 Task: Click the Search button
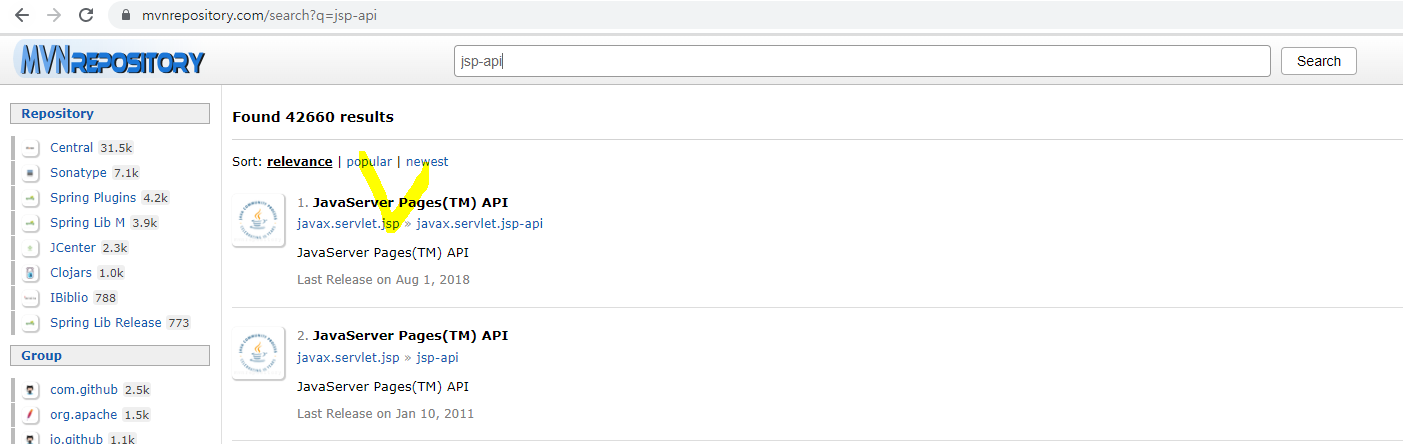pos(1318,61)
